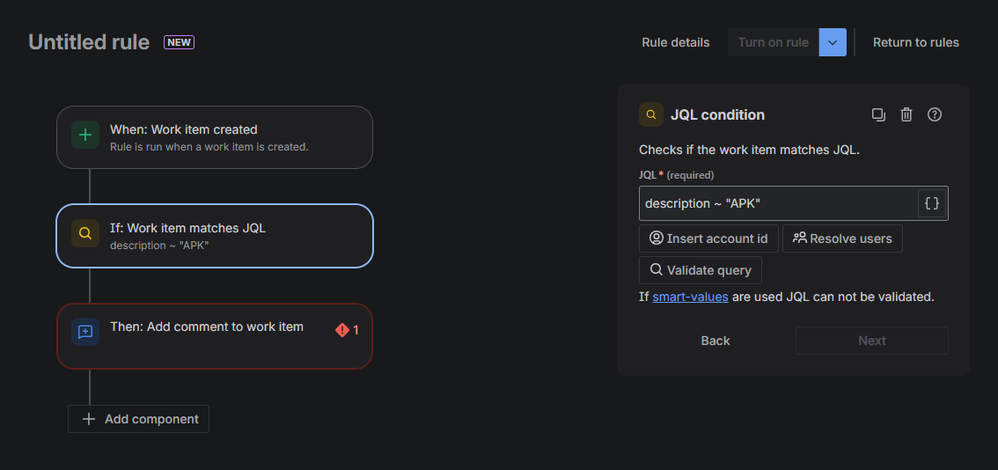
Task: Open help for JQL condition
Action: [x=934, y=115]
